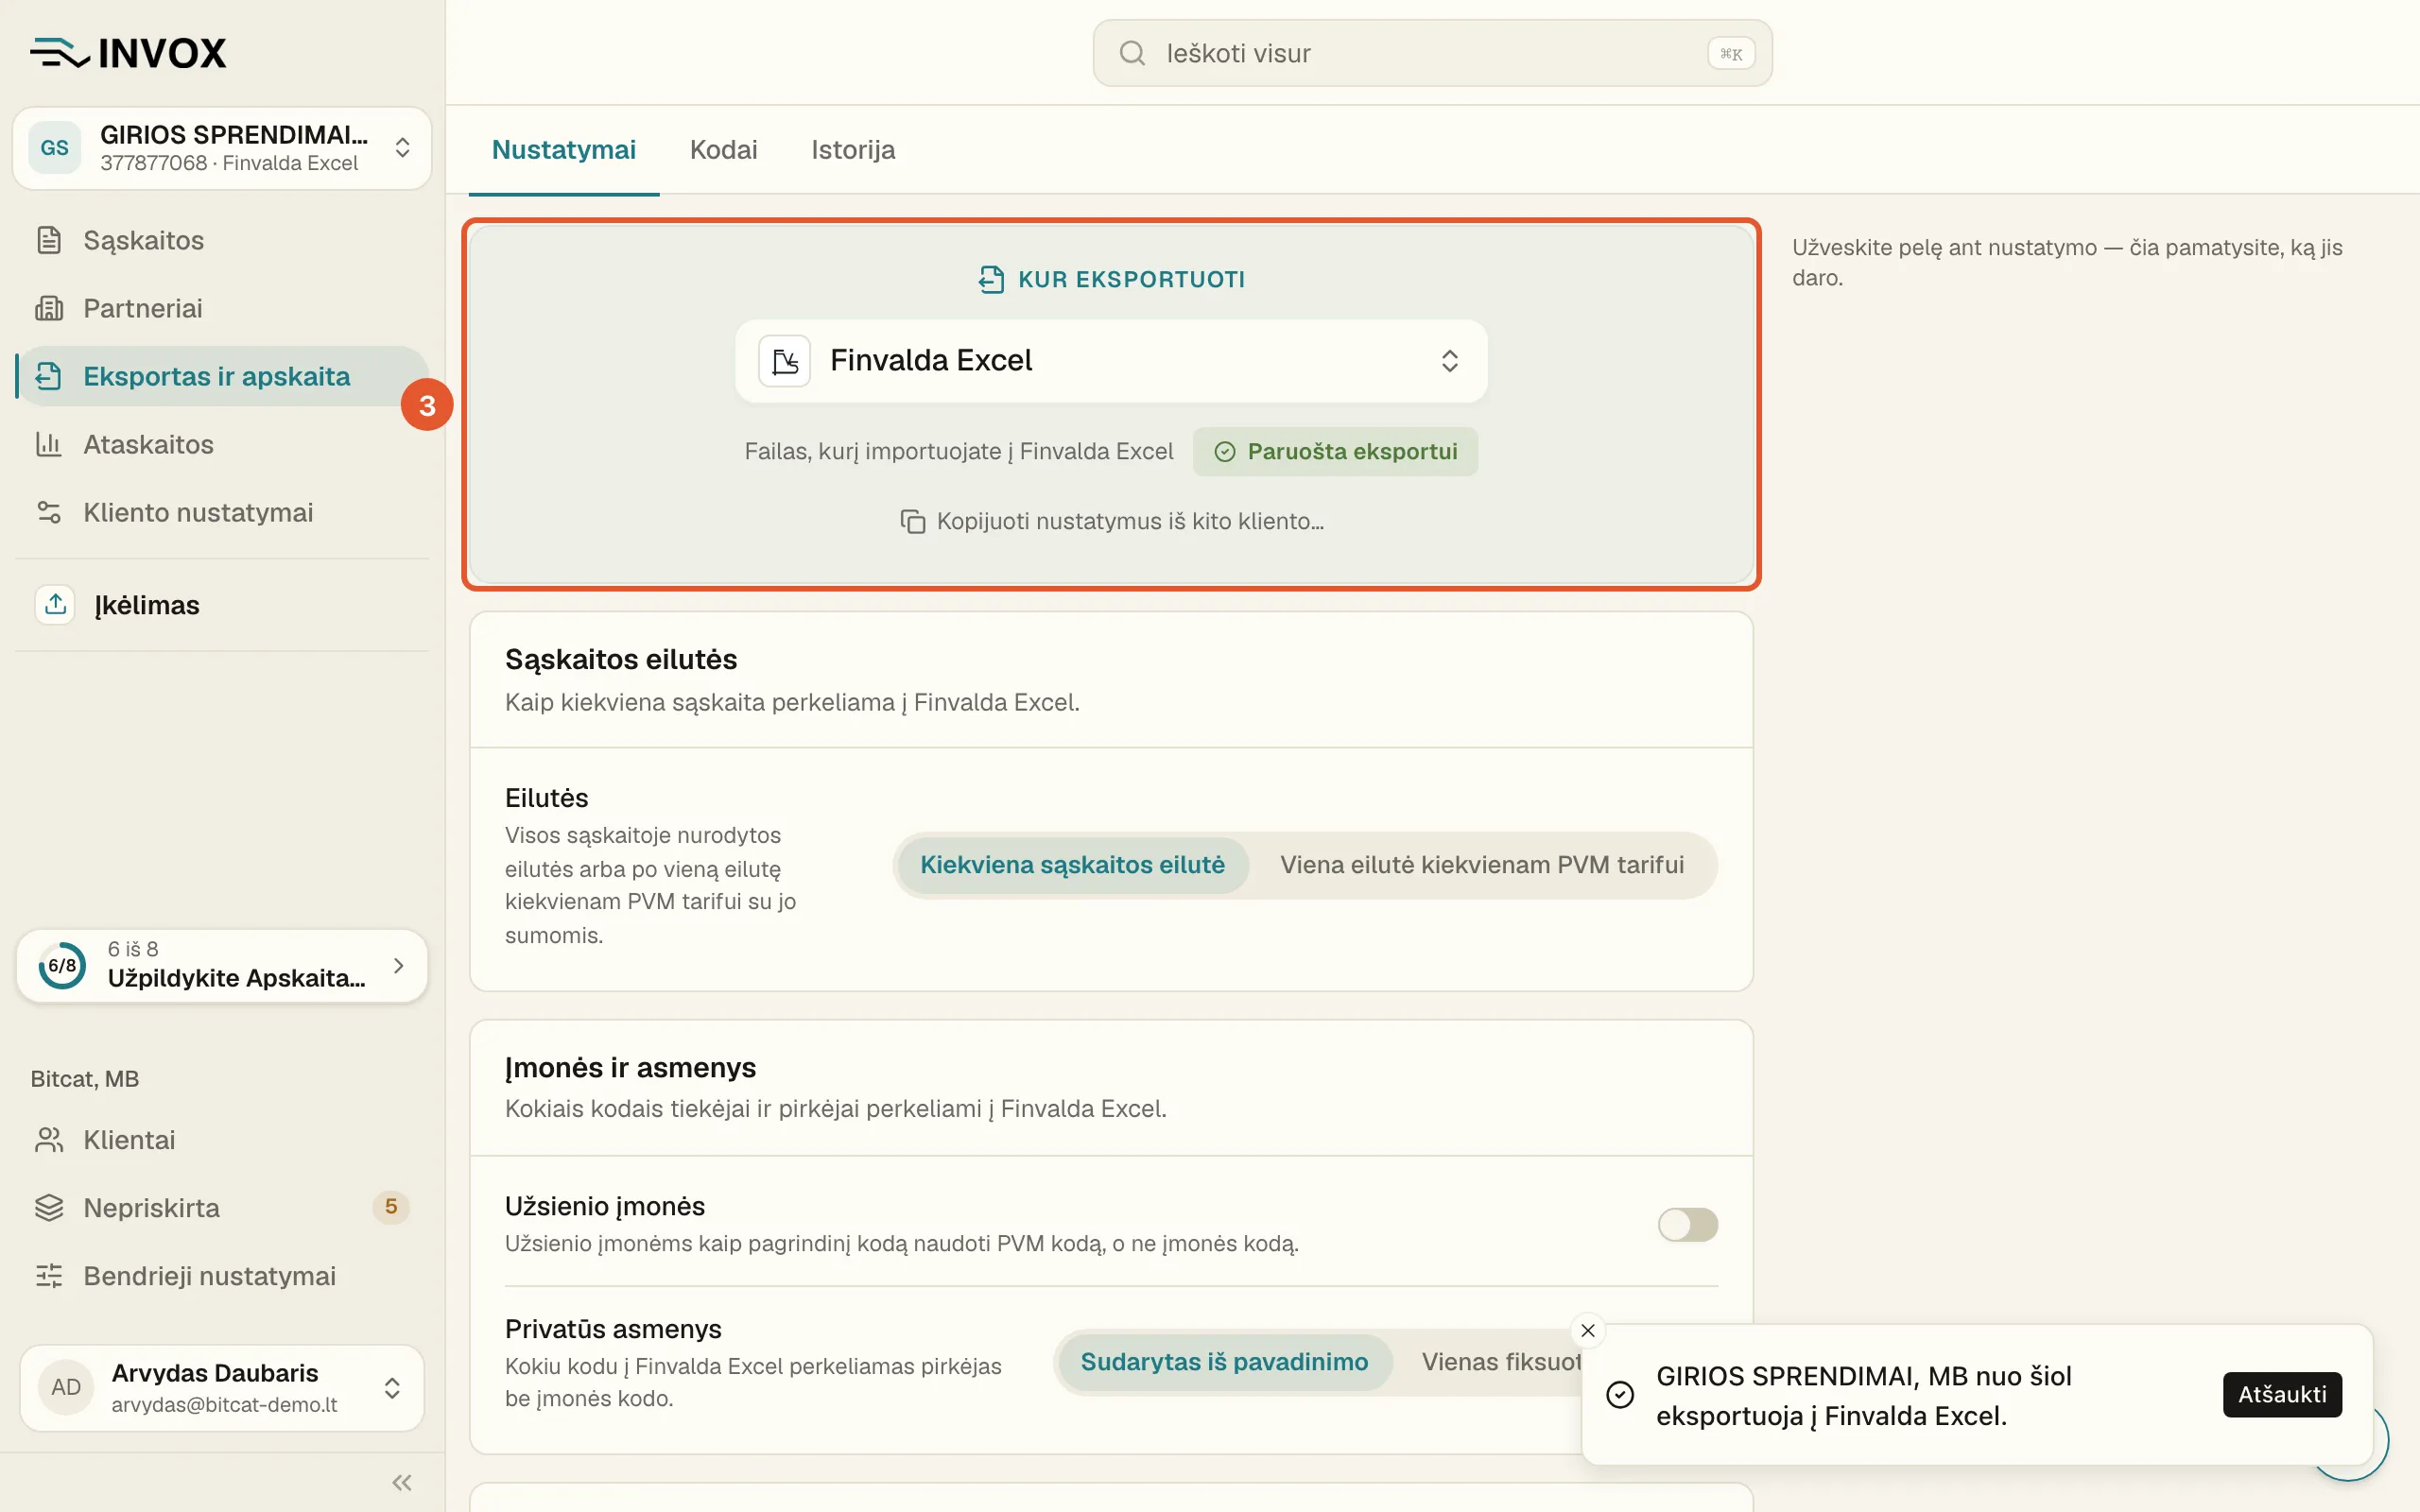Click the INVOX logo
Viewport: 2420px width, 1512px height.
(128, 53)
